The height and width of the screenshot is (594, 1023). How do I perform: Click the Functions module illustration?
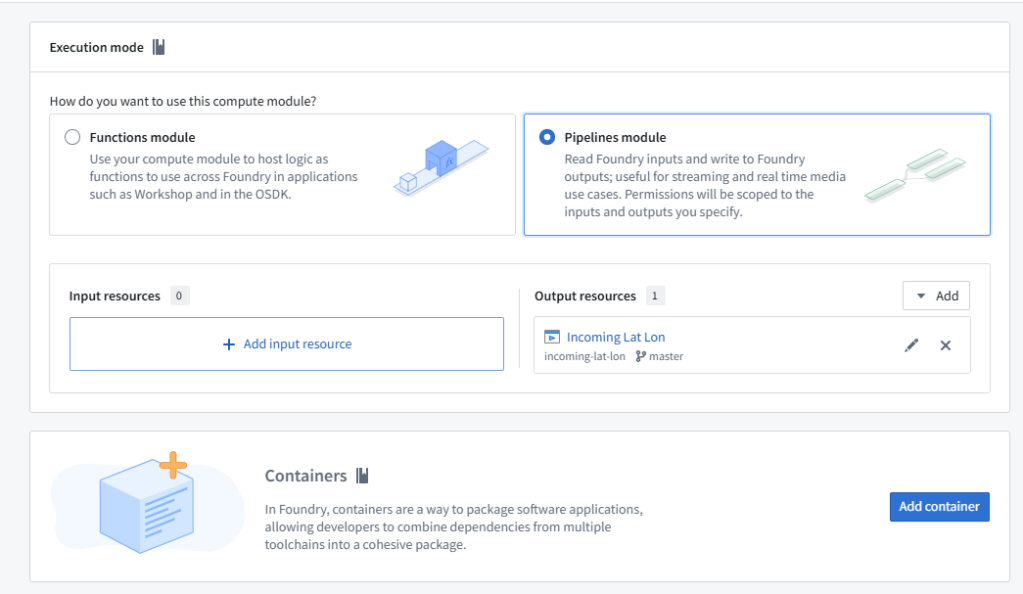coord(439,166)
